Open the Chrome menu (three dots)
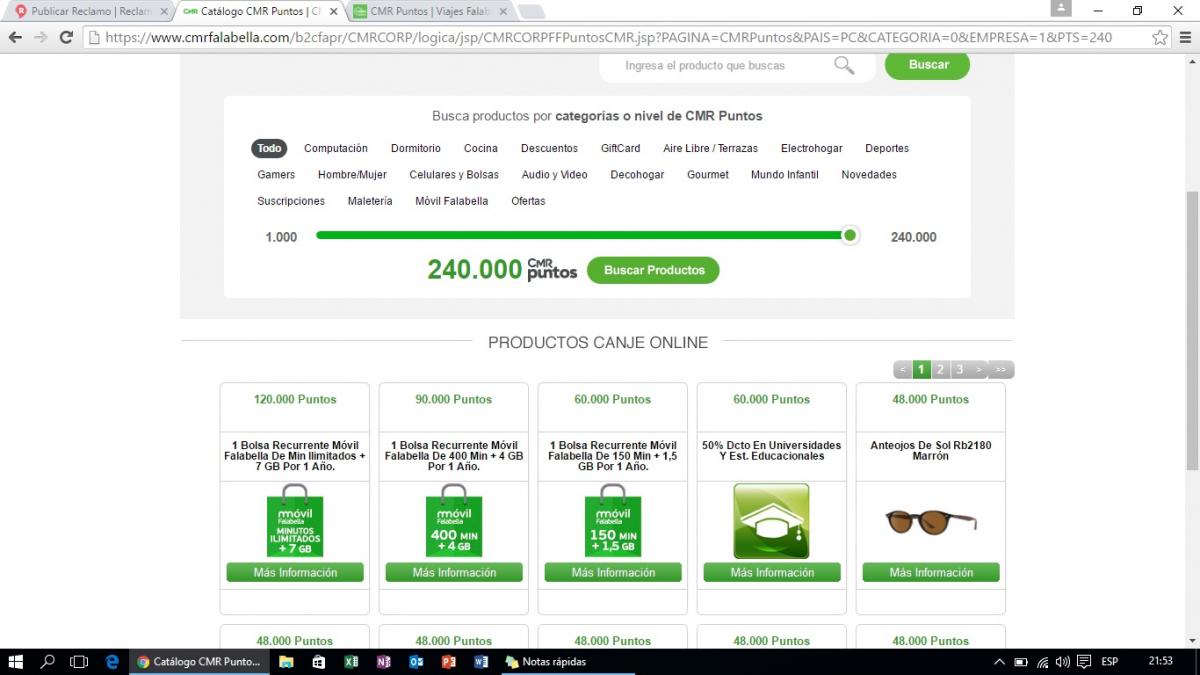Viewport: 1200px width, 675px height. tap(1184, 37)
